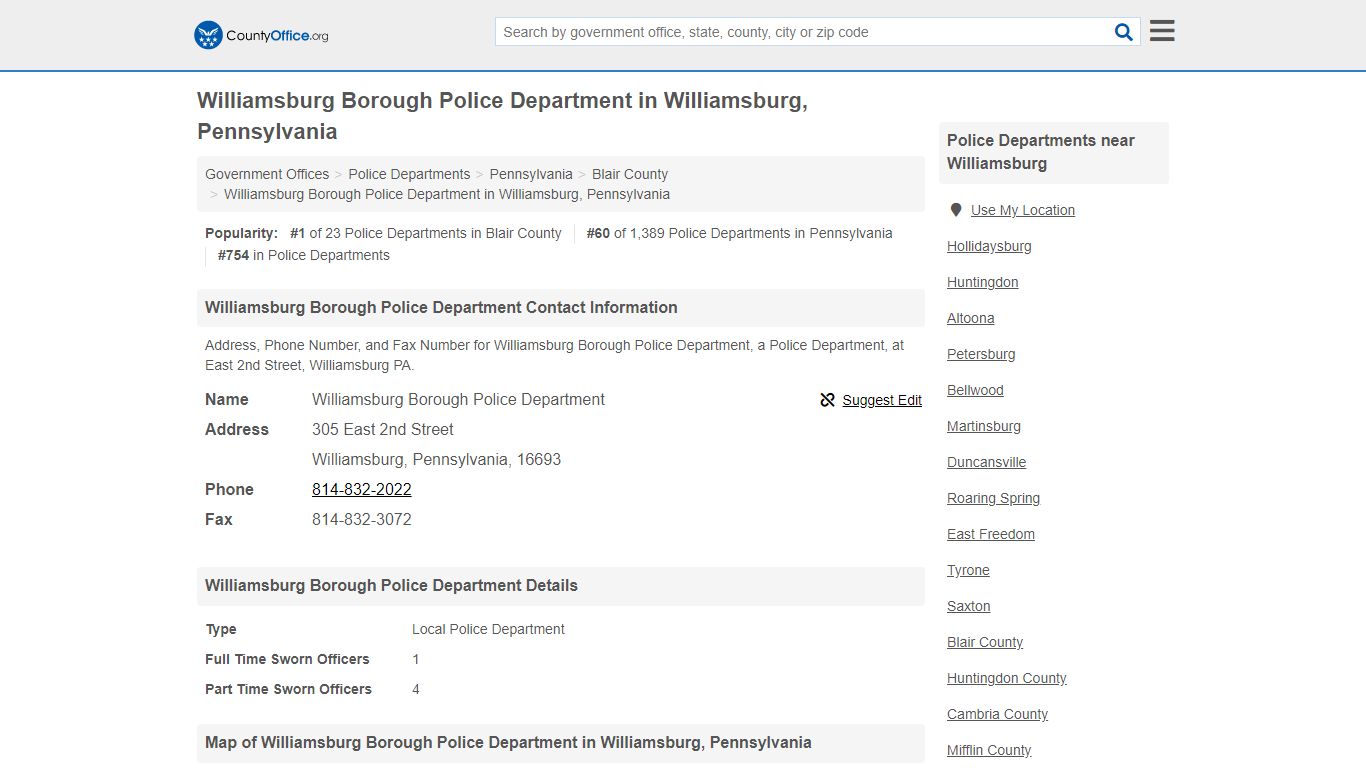
Task: Click Use My Location link
Action: tap(1023, 210)
